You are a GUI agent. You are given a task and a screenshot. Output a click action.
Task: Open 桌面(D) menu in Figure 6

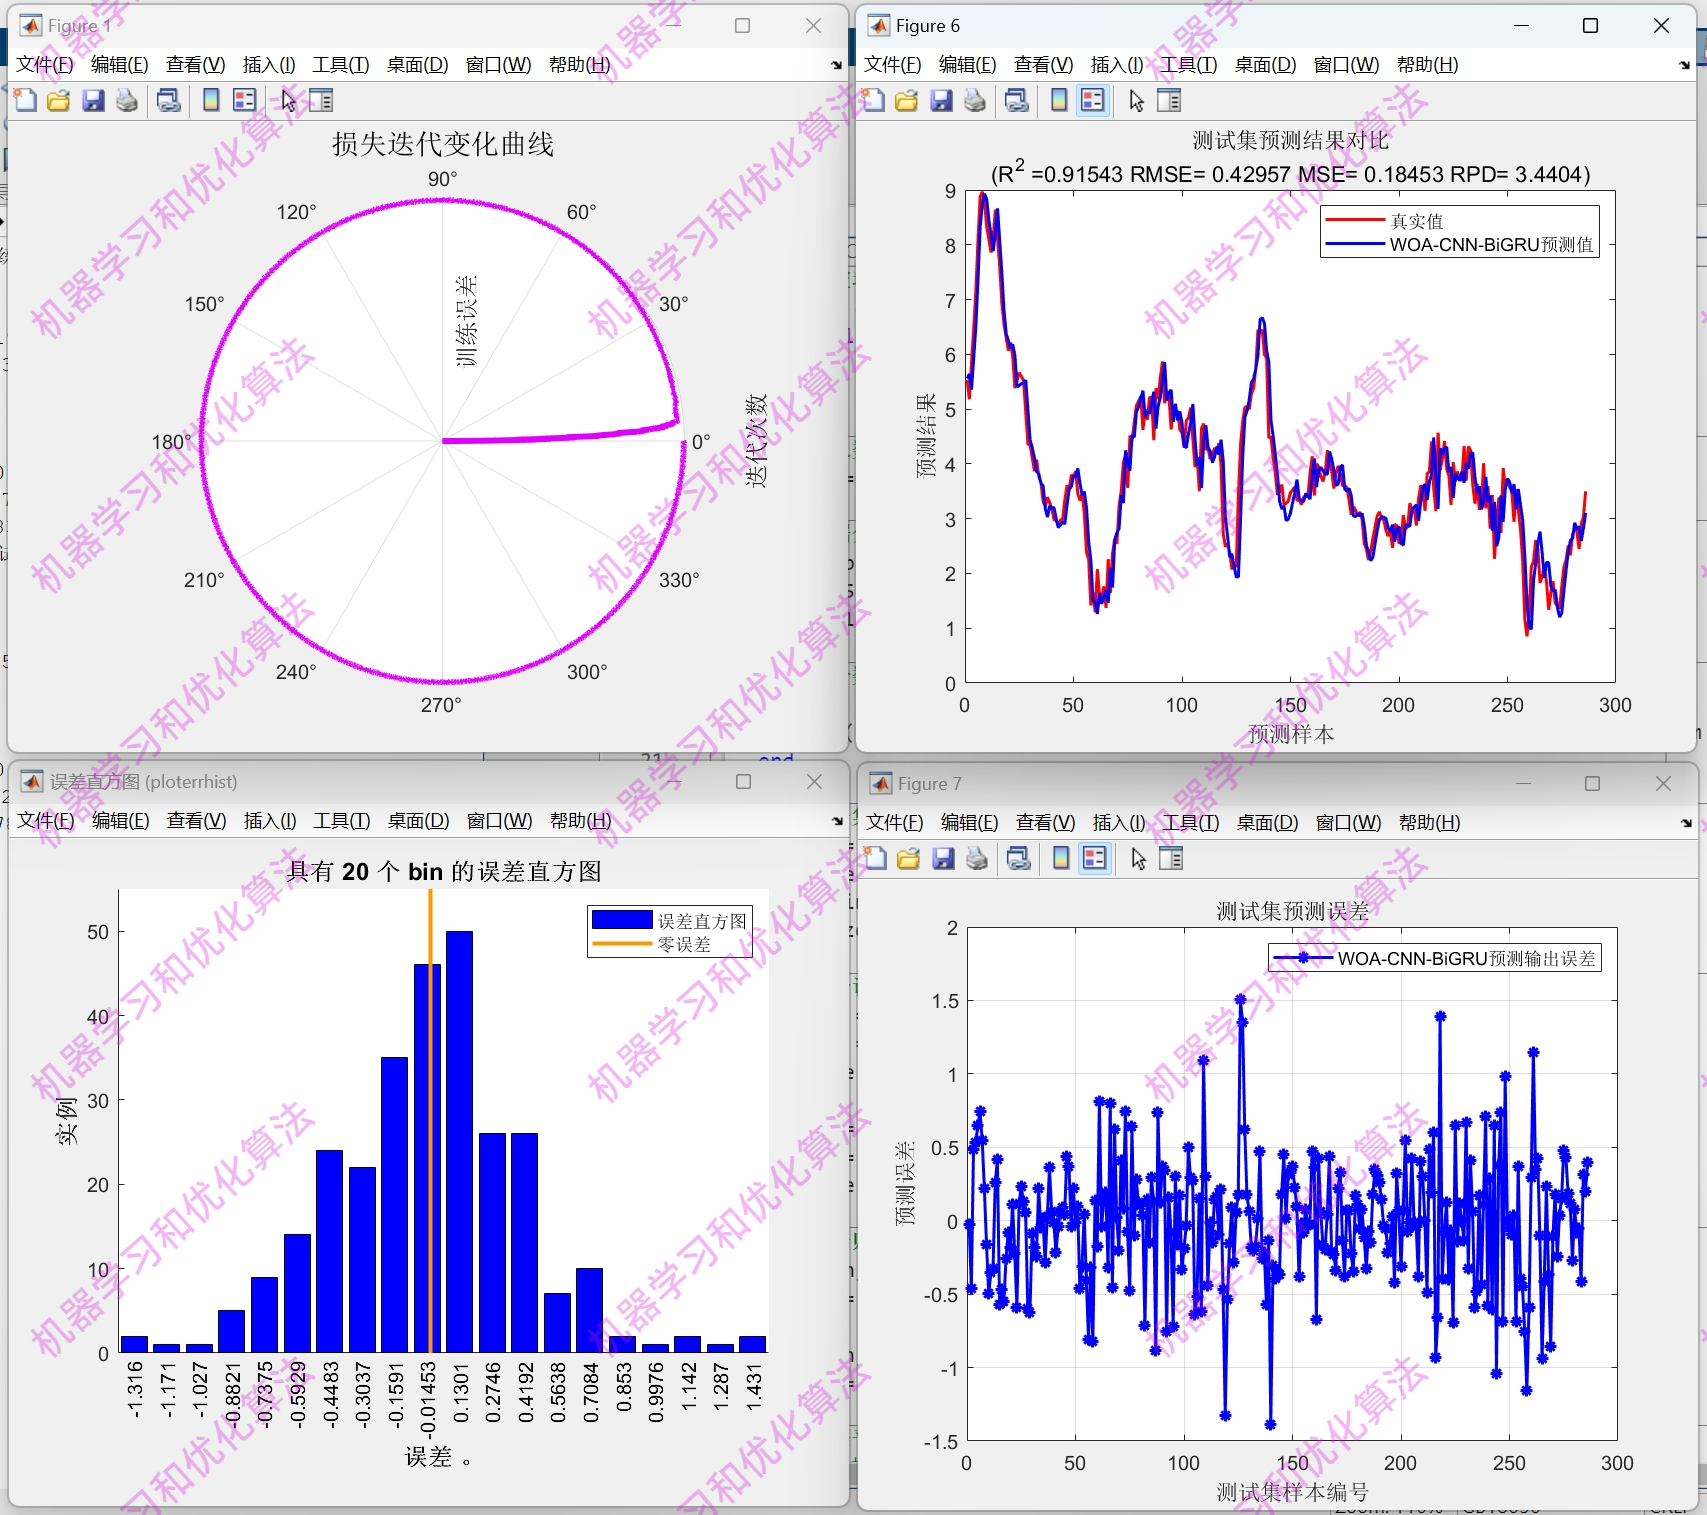coord(1266,65)
